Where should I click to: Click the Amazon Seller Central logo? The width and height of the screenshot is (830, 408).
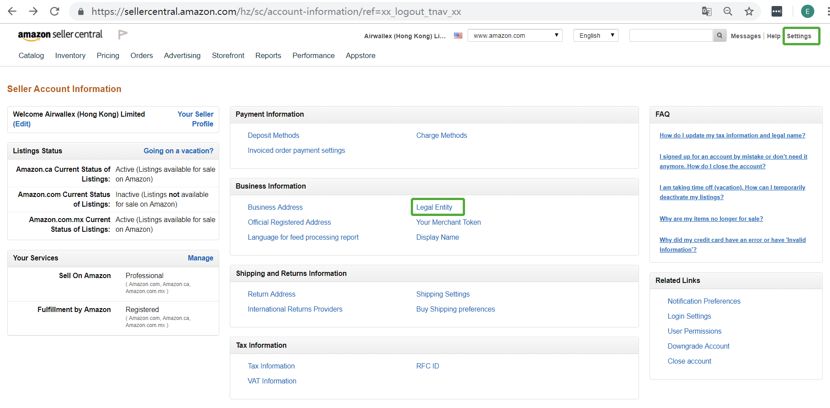click(x=60, y=35)
